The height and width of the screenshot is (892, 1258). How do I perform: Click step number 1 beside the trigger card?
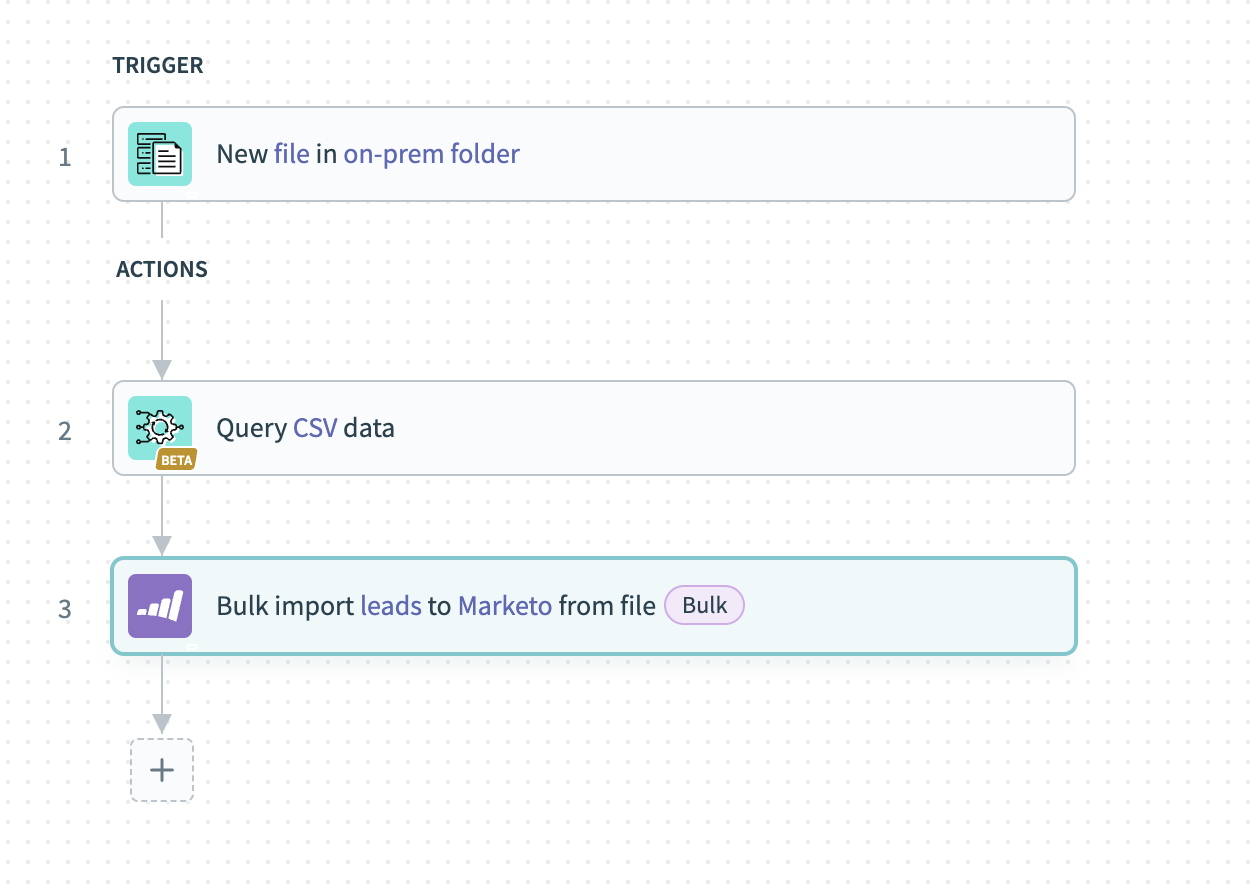pos(66,157)
